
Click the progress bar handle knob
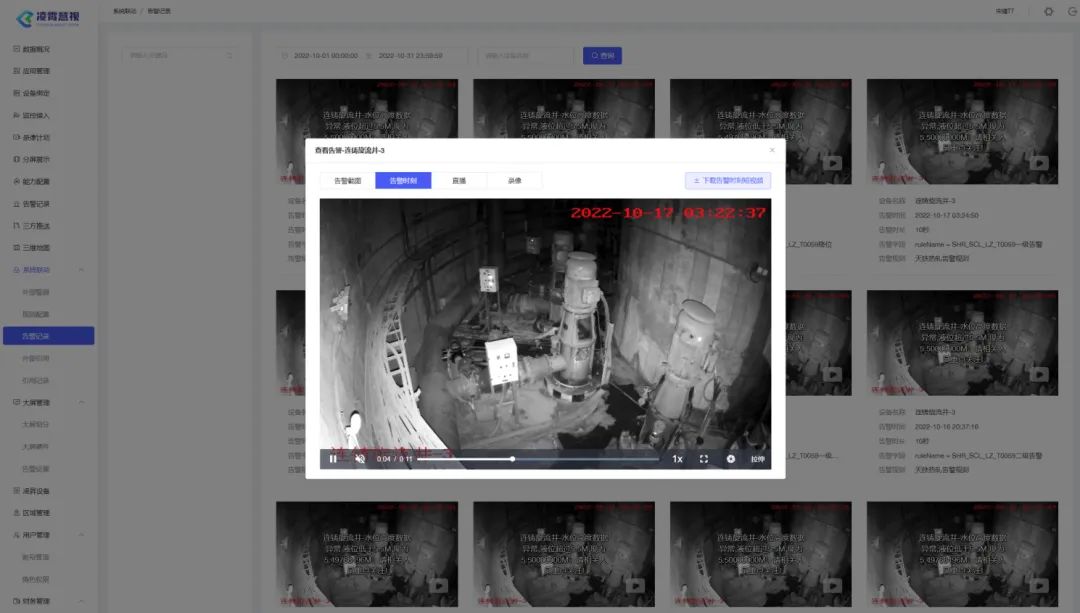point(512,459)
